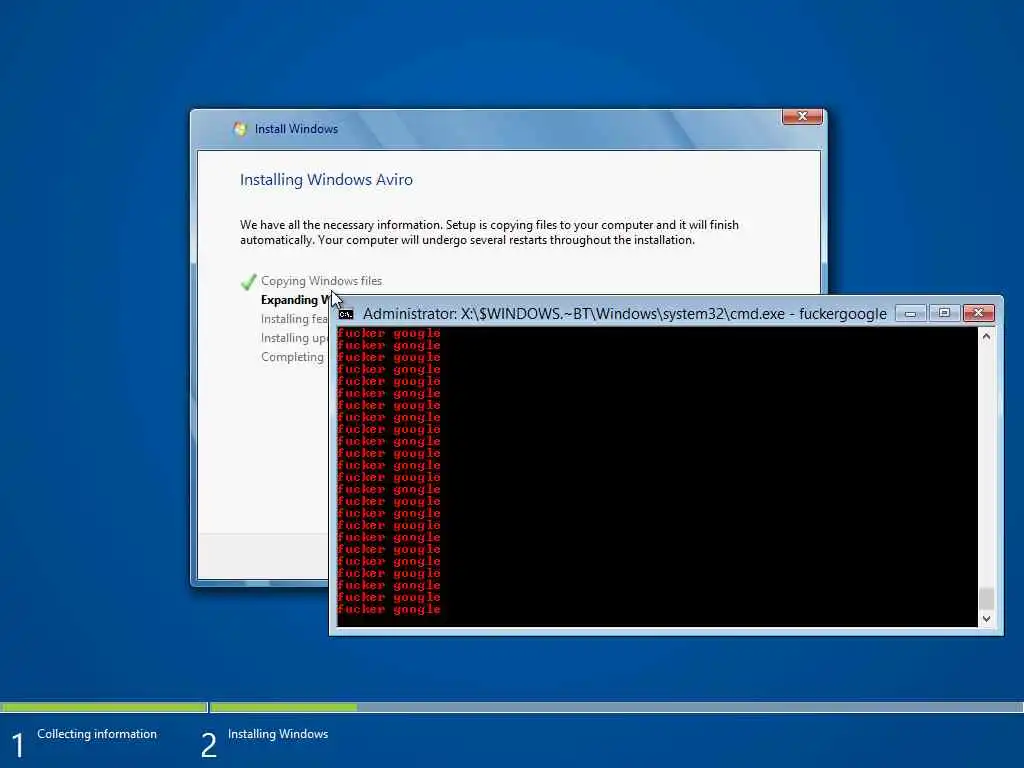Screen dimensions: 1024x768
Task: Click the last red console output line
Action: 389,609
